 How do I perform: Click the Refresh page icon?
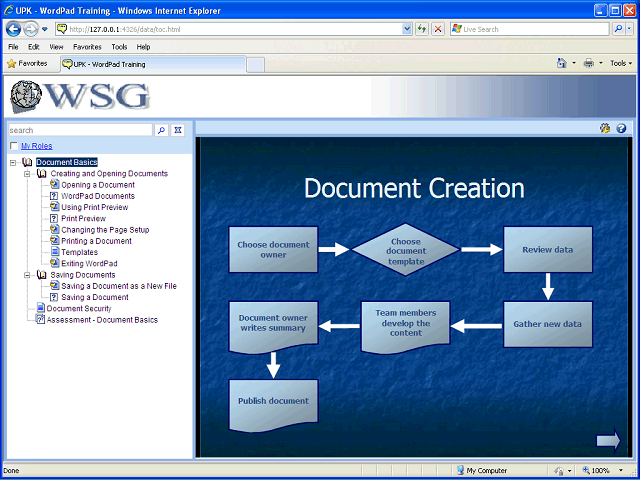422,29
